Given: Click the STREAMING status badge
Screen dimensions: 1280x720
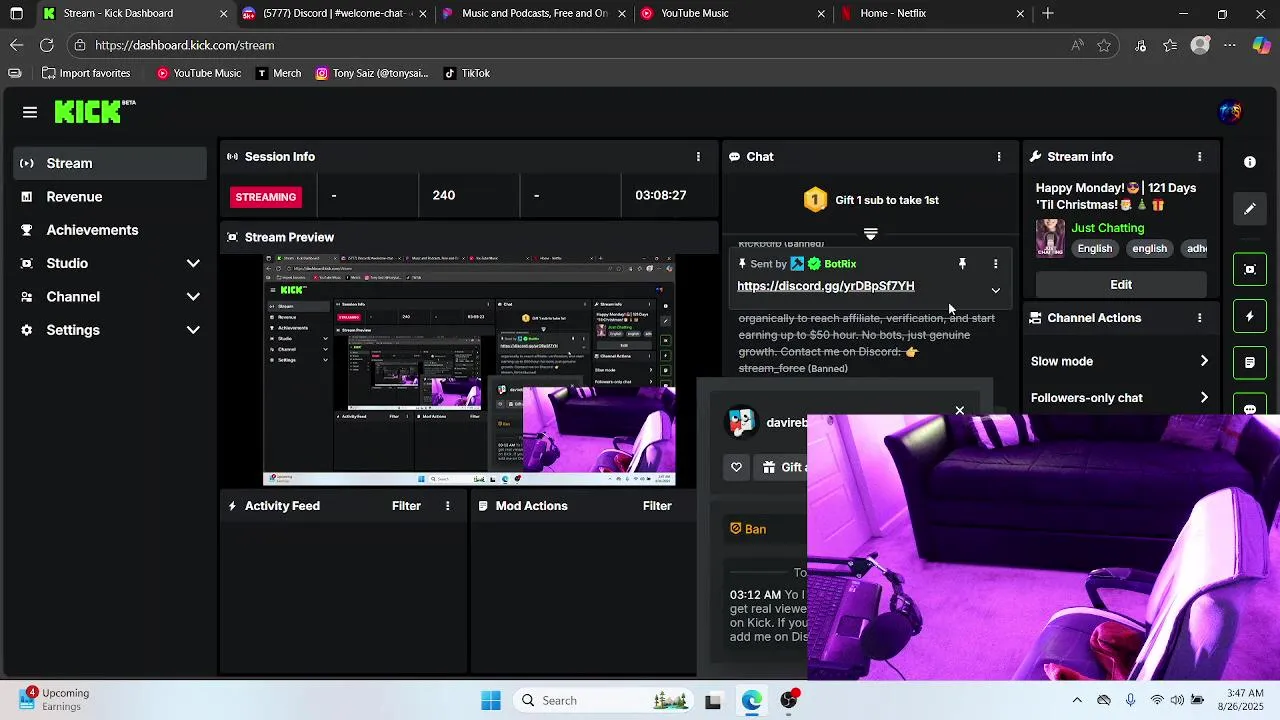Looking at the screenshot, I should 266,197.
